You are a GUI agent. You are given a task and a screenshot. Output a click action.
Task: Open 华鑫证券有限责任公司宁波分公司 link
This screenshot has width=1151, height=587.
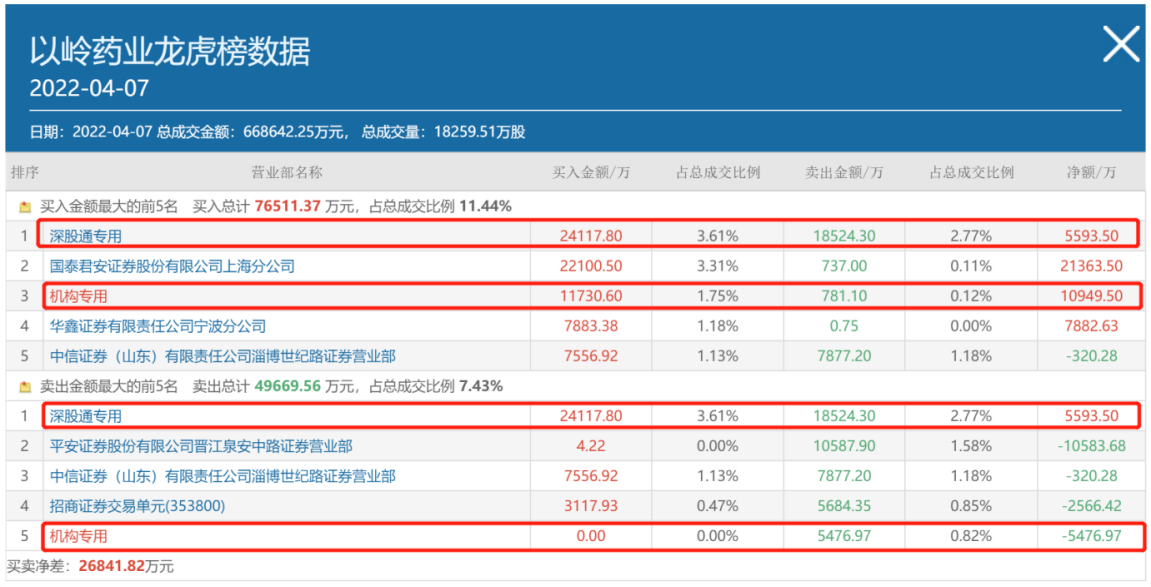158,326
